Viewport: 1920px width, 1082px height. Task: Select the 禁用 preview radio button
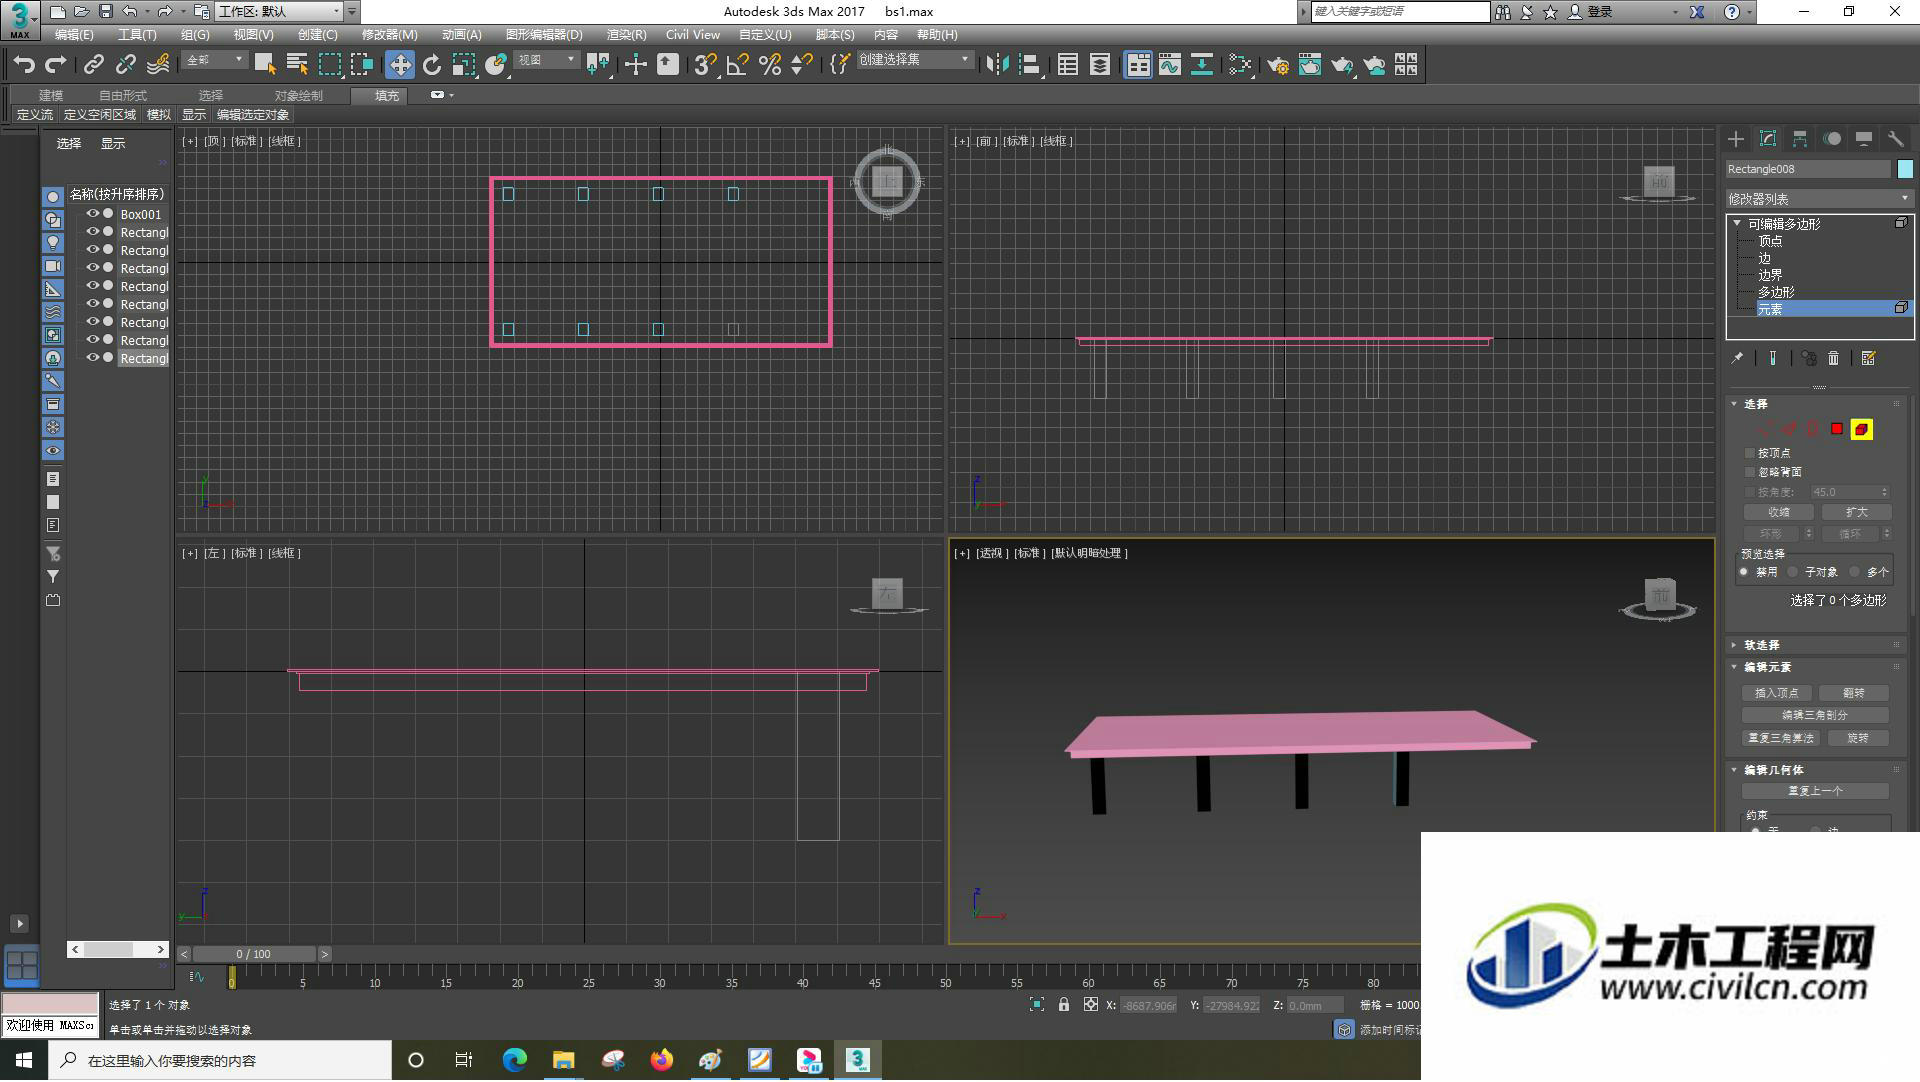[x=1744, y=572]
